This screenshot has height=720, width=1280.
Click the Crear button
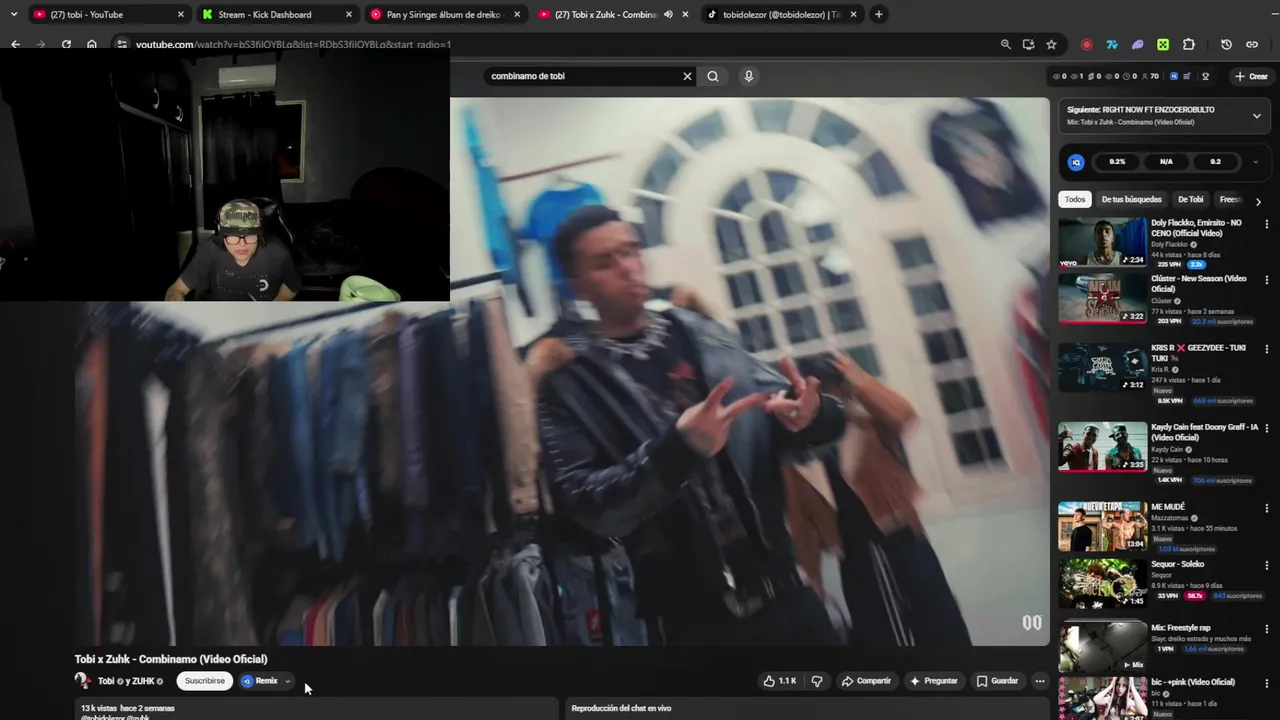1251,76
